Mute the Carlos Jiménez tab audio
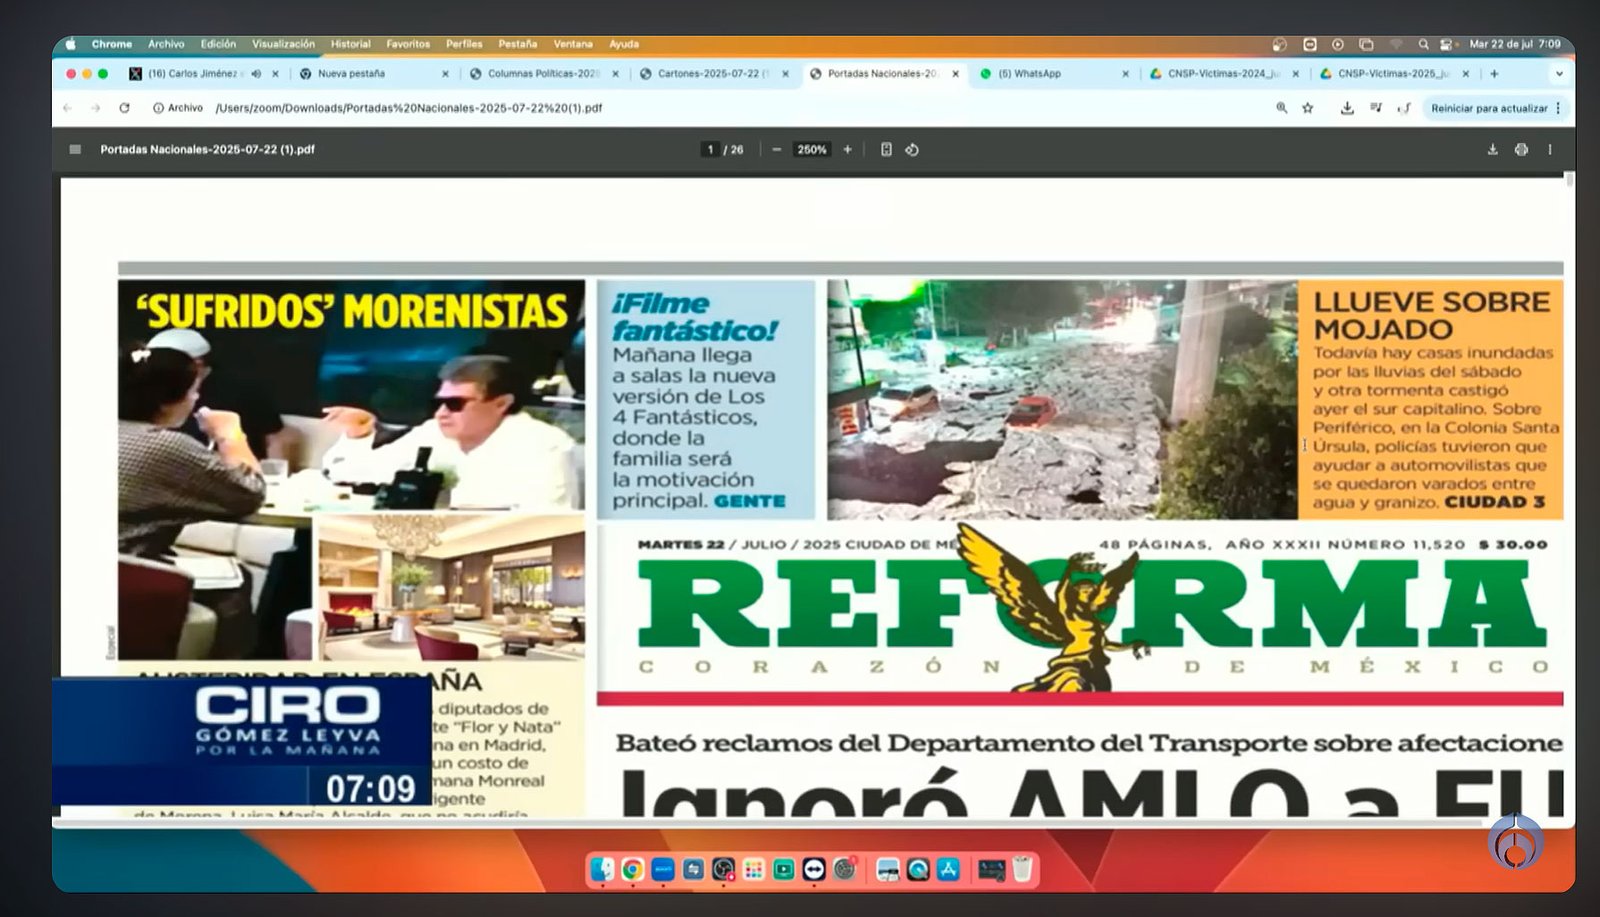This screenshot has width=1600, height=917. (256, 74)
